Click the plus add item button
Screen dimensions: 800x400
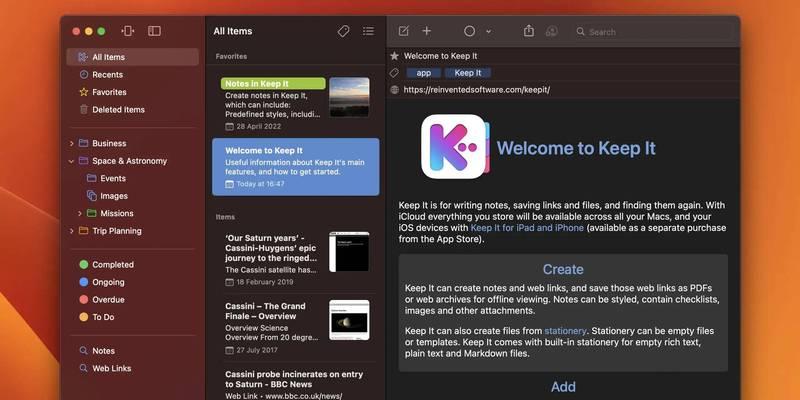click(x=427, y=31)
